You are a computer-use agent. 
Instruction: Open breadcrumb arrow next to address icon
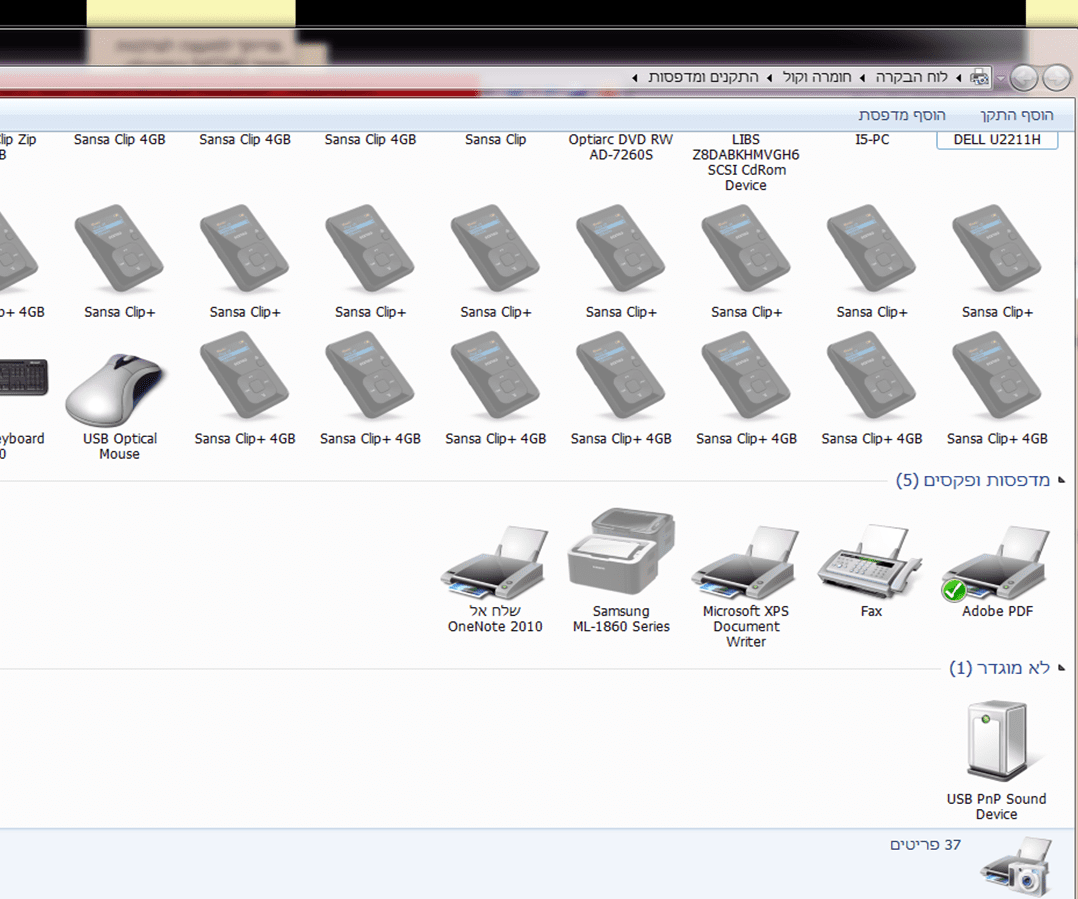pos(958,78)
